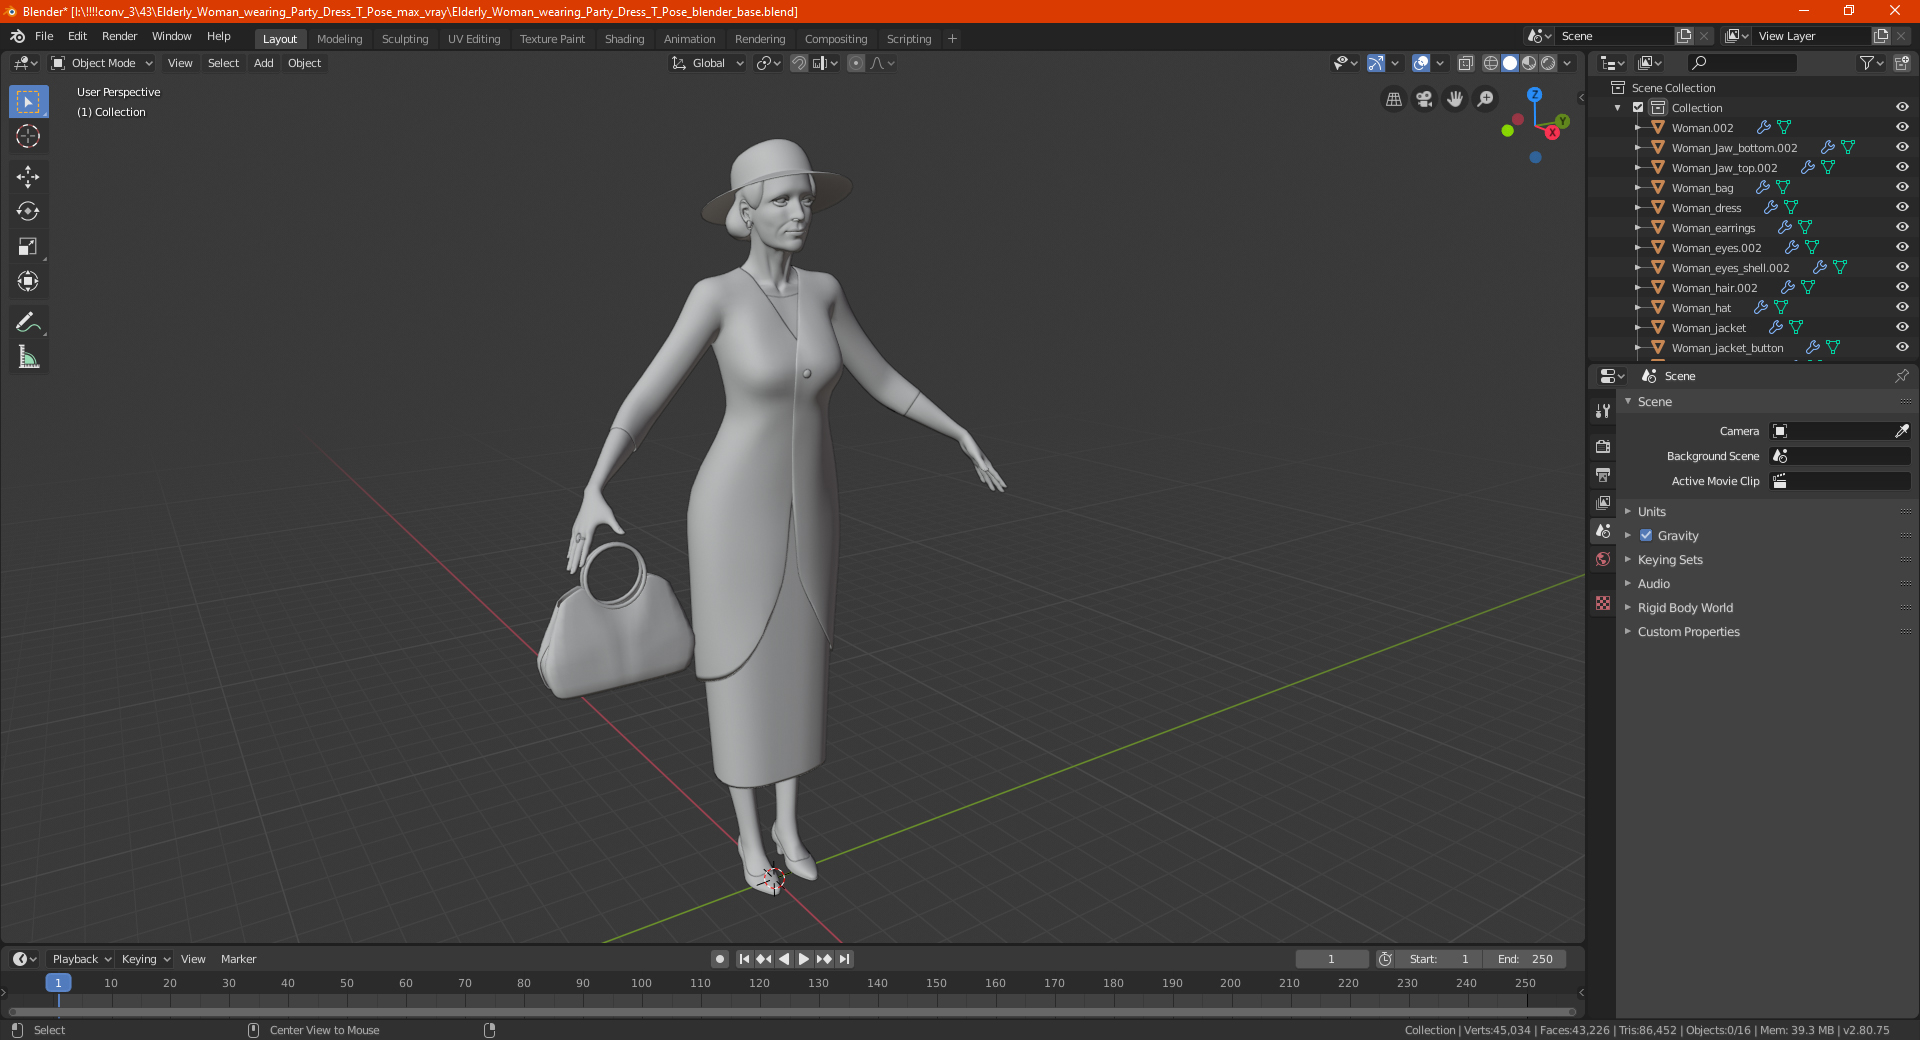
Task: Open the Render properties tab
Action: pos(1603,447)
